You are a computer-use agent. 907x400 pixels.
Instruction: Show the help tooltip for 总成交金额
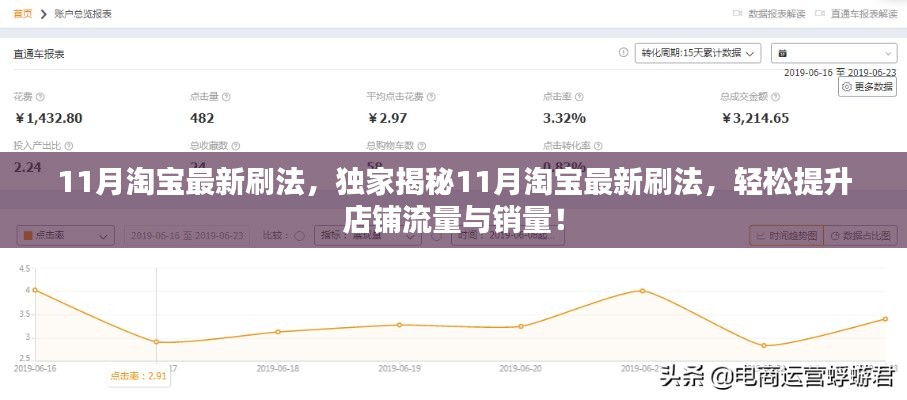tap(776, 97)
